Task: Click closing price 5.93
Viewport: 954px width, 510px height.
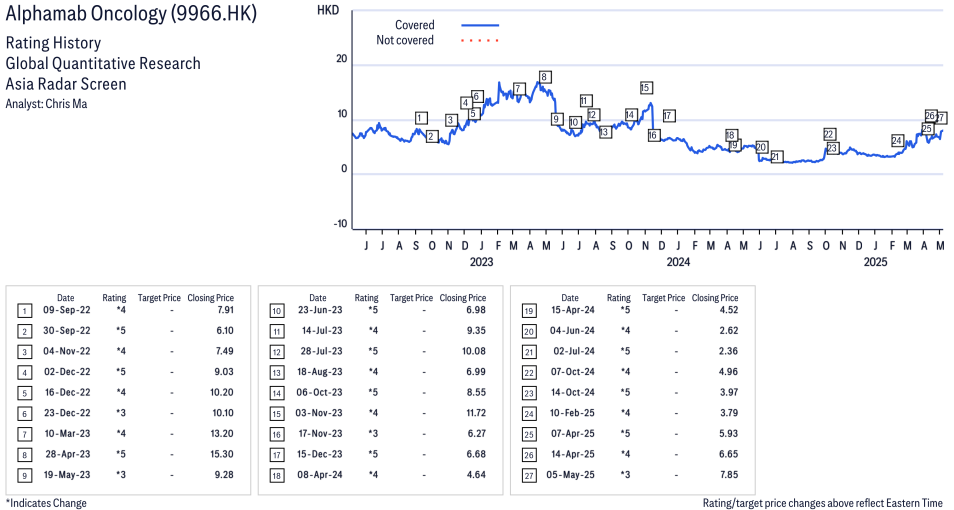Action: point(728,433)
